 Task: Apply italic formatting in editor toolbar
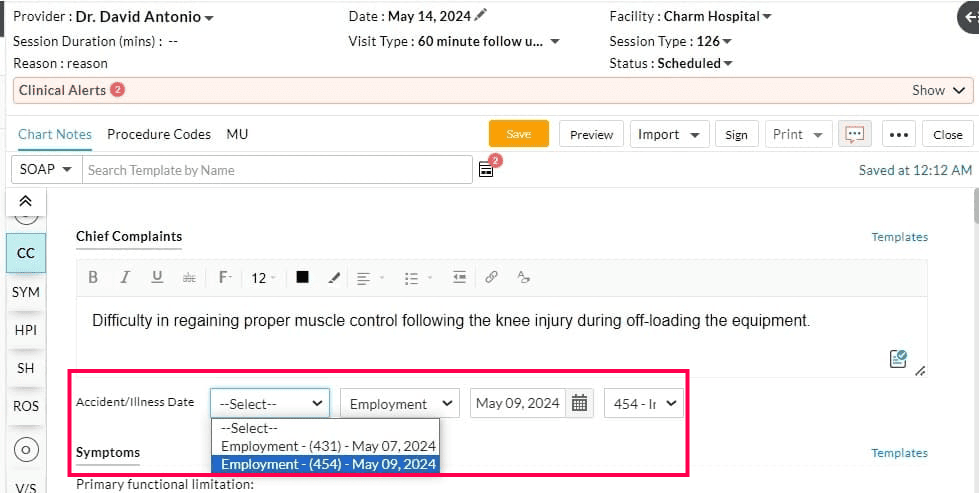(125, 278)
